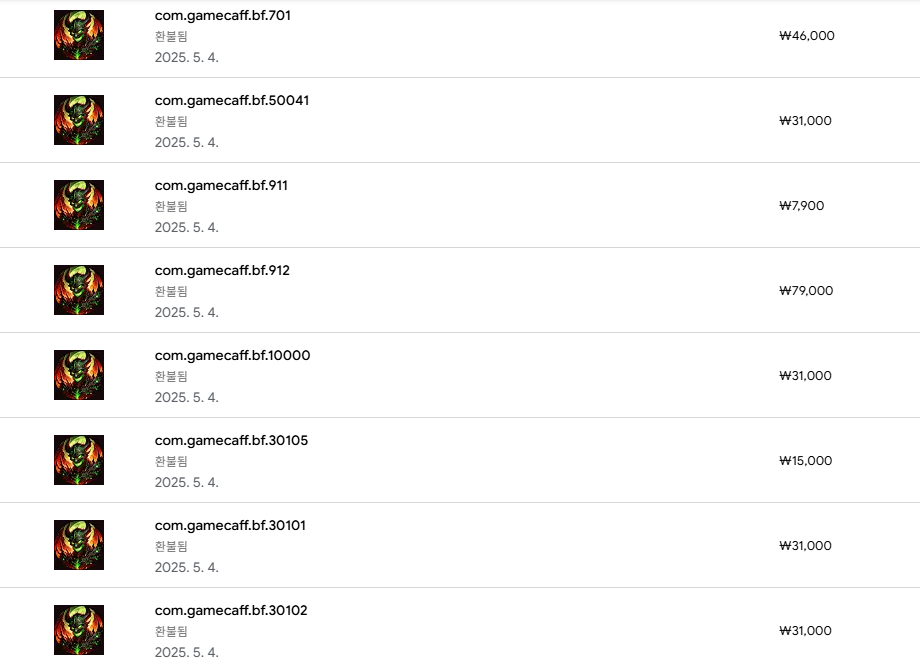Select the com.gamecaff.bf.30101 purchase title
Viewport: 920px width, 669px height.
point(230,526)
